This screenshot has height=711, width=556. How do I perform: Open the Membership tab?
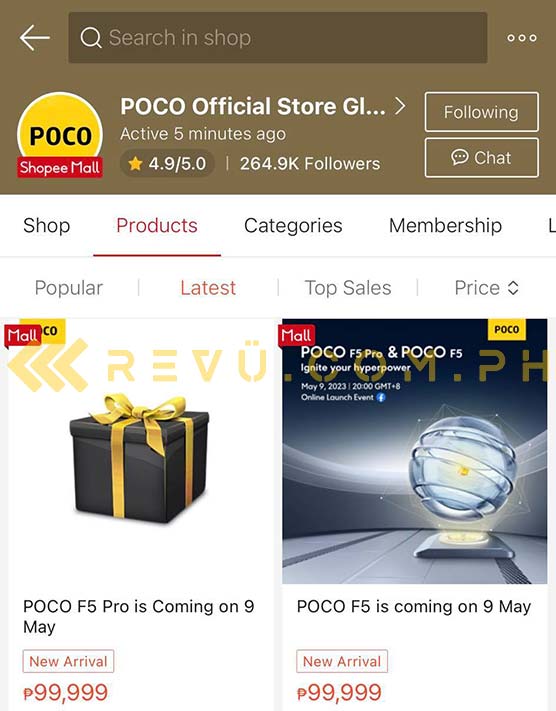(x=445, y=225)
